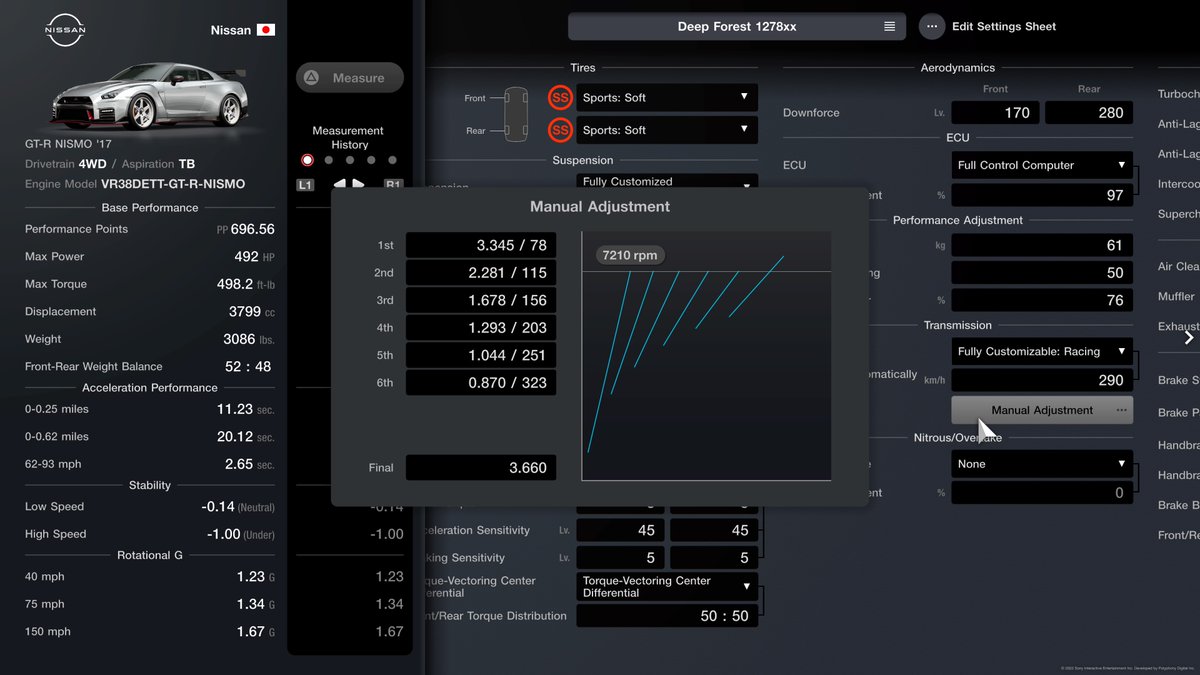Select the 5th gear ratio 1.044 / 251 field
This screenshot has width=1200, height=675.
point(480,355)
